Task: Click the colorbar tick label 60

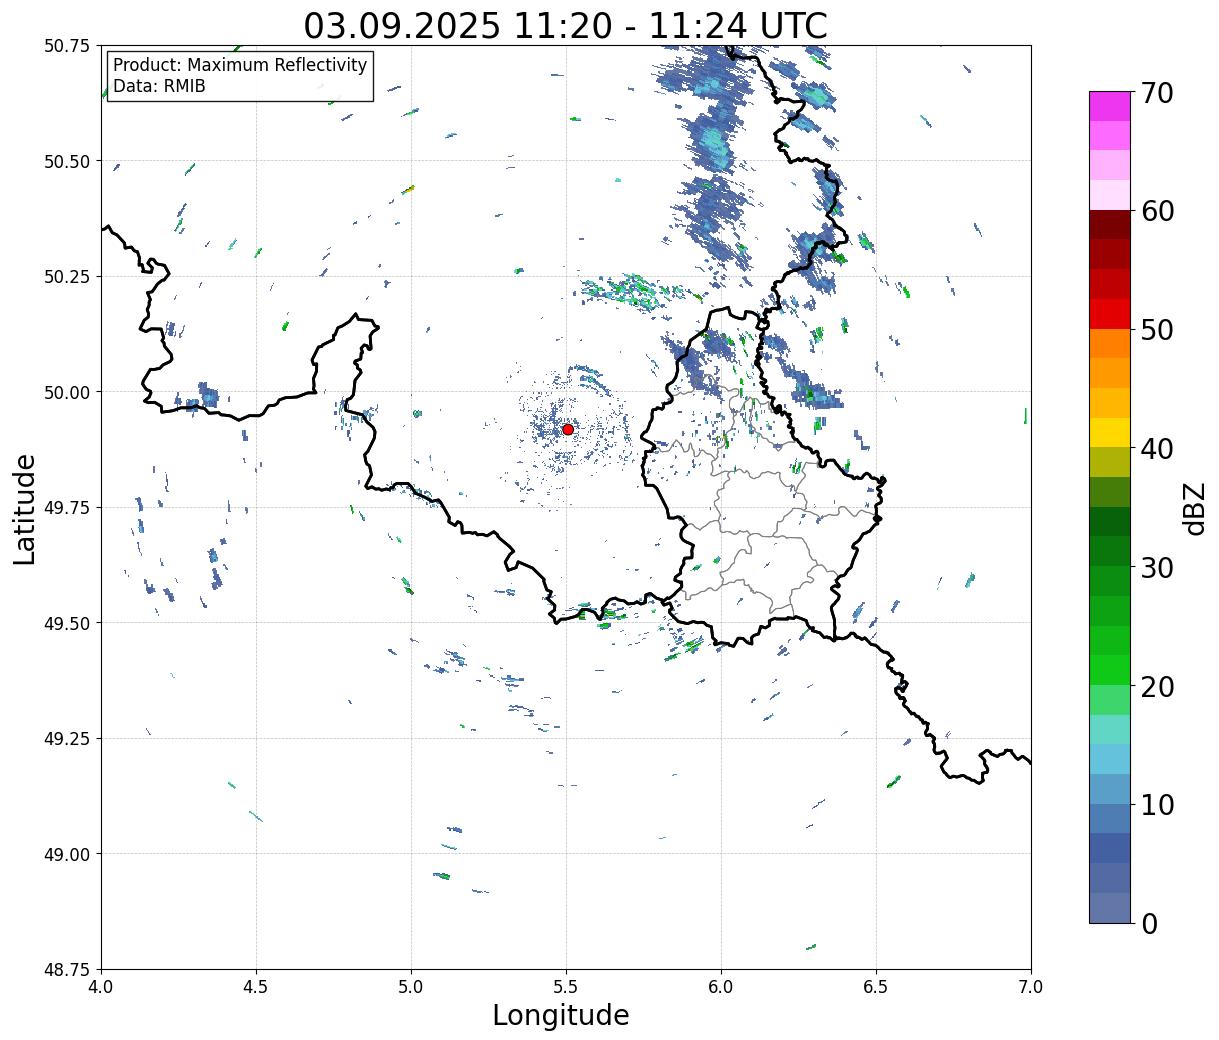Action: coord(1156,211)
